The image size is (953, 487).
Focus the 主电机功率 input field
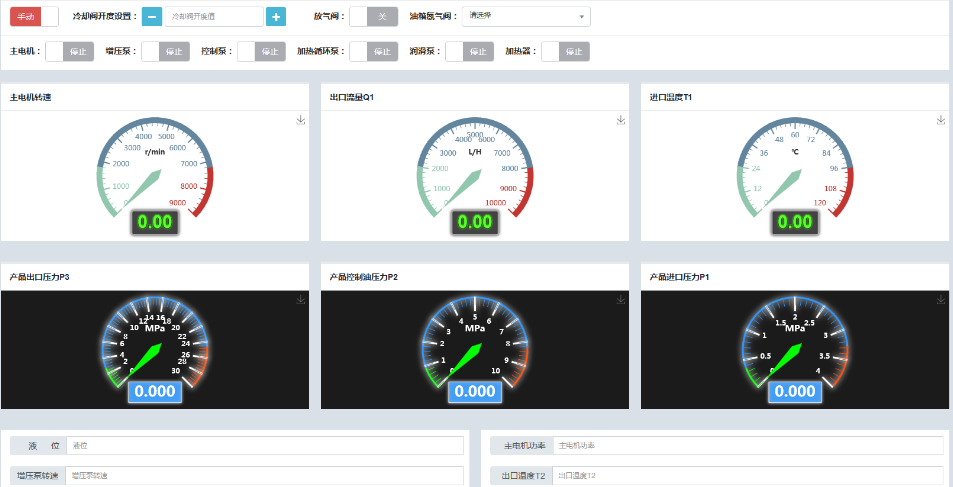747,445
